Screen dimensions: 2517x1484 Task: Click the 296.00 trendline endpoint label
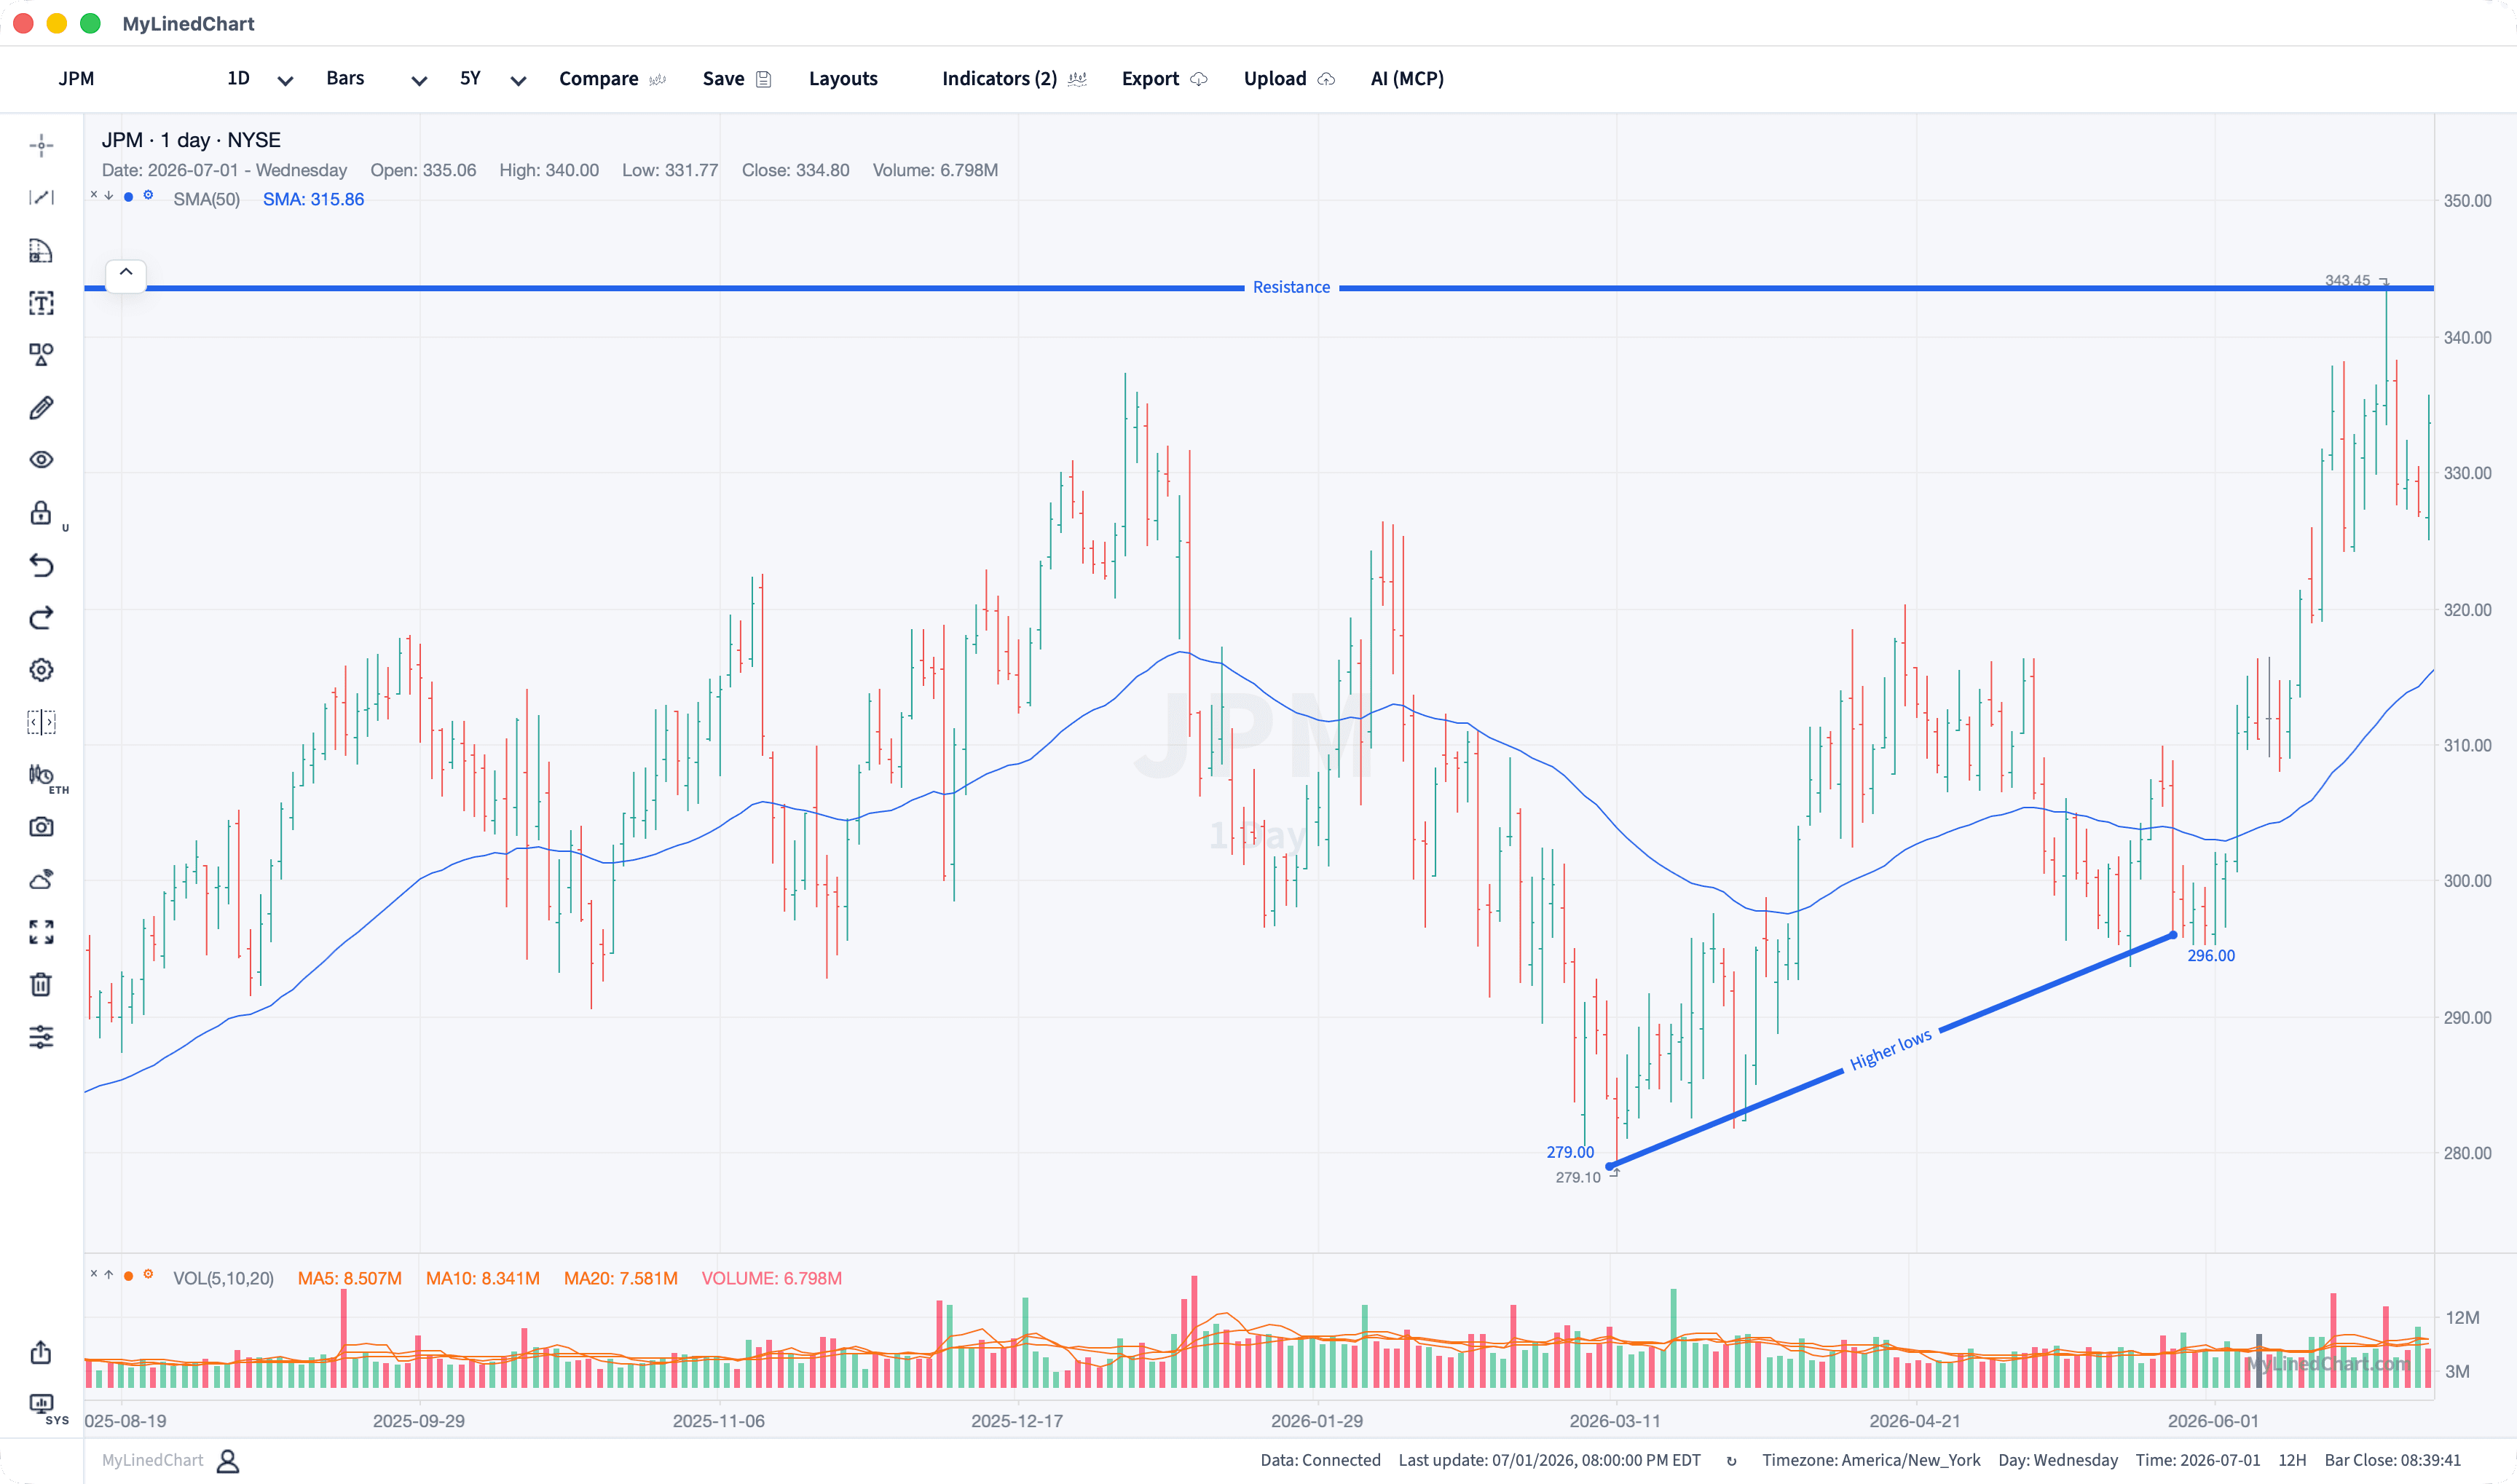tap(2210, 956)
